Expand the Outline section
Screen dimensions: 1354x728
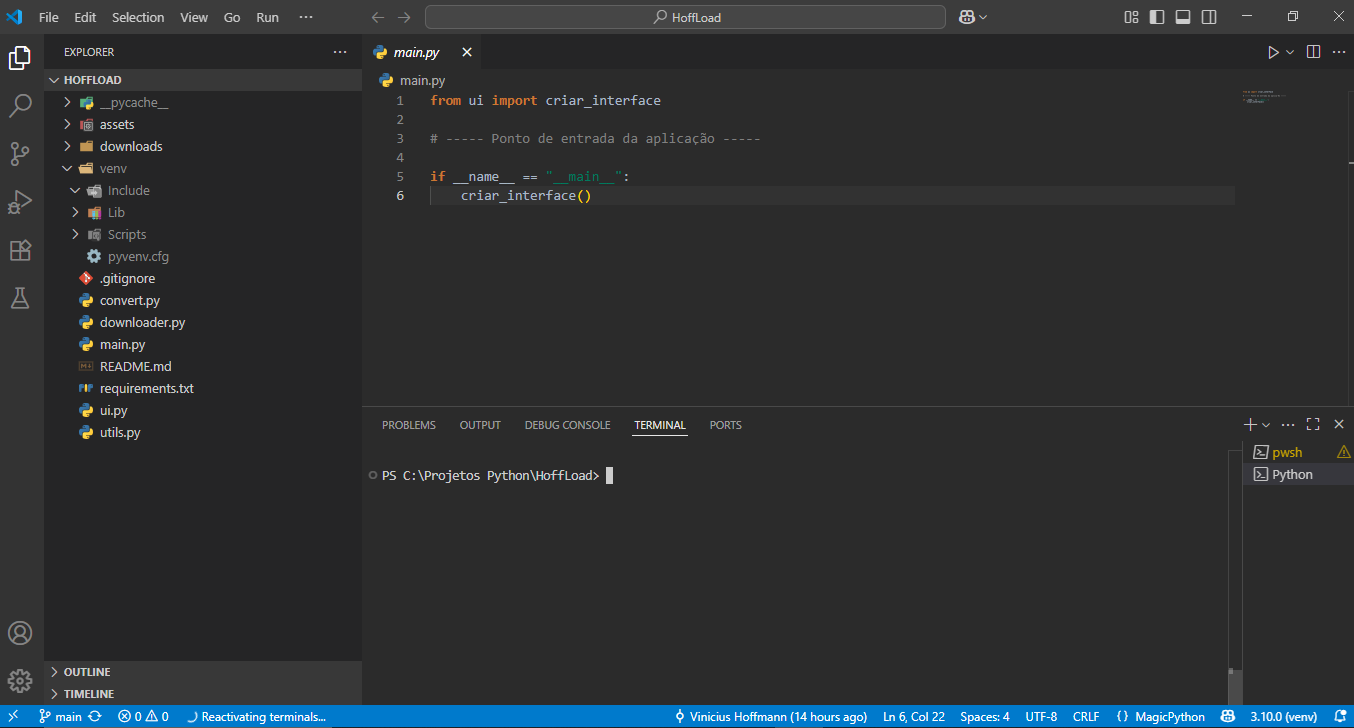click(x=203, y=672)
